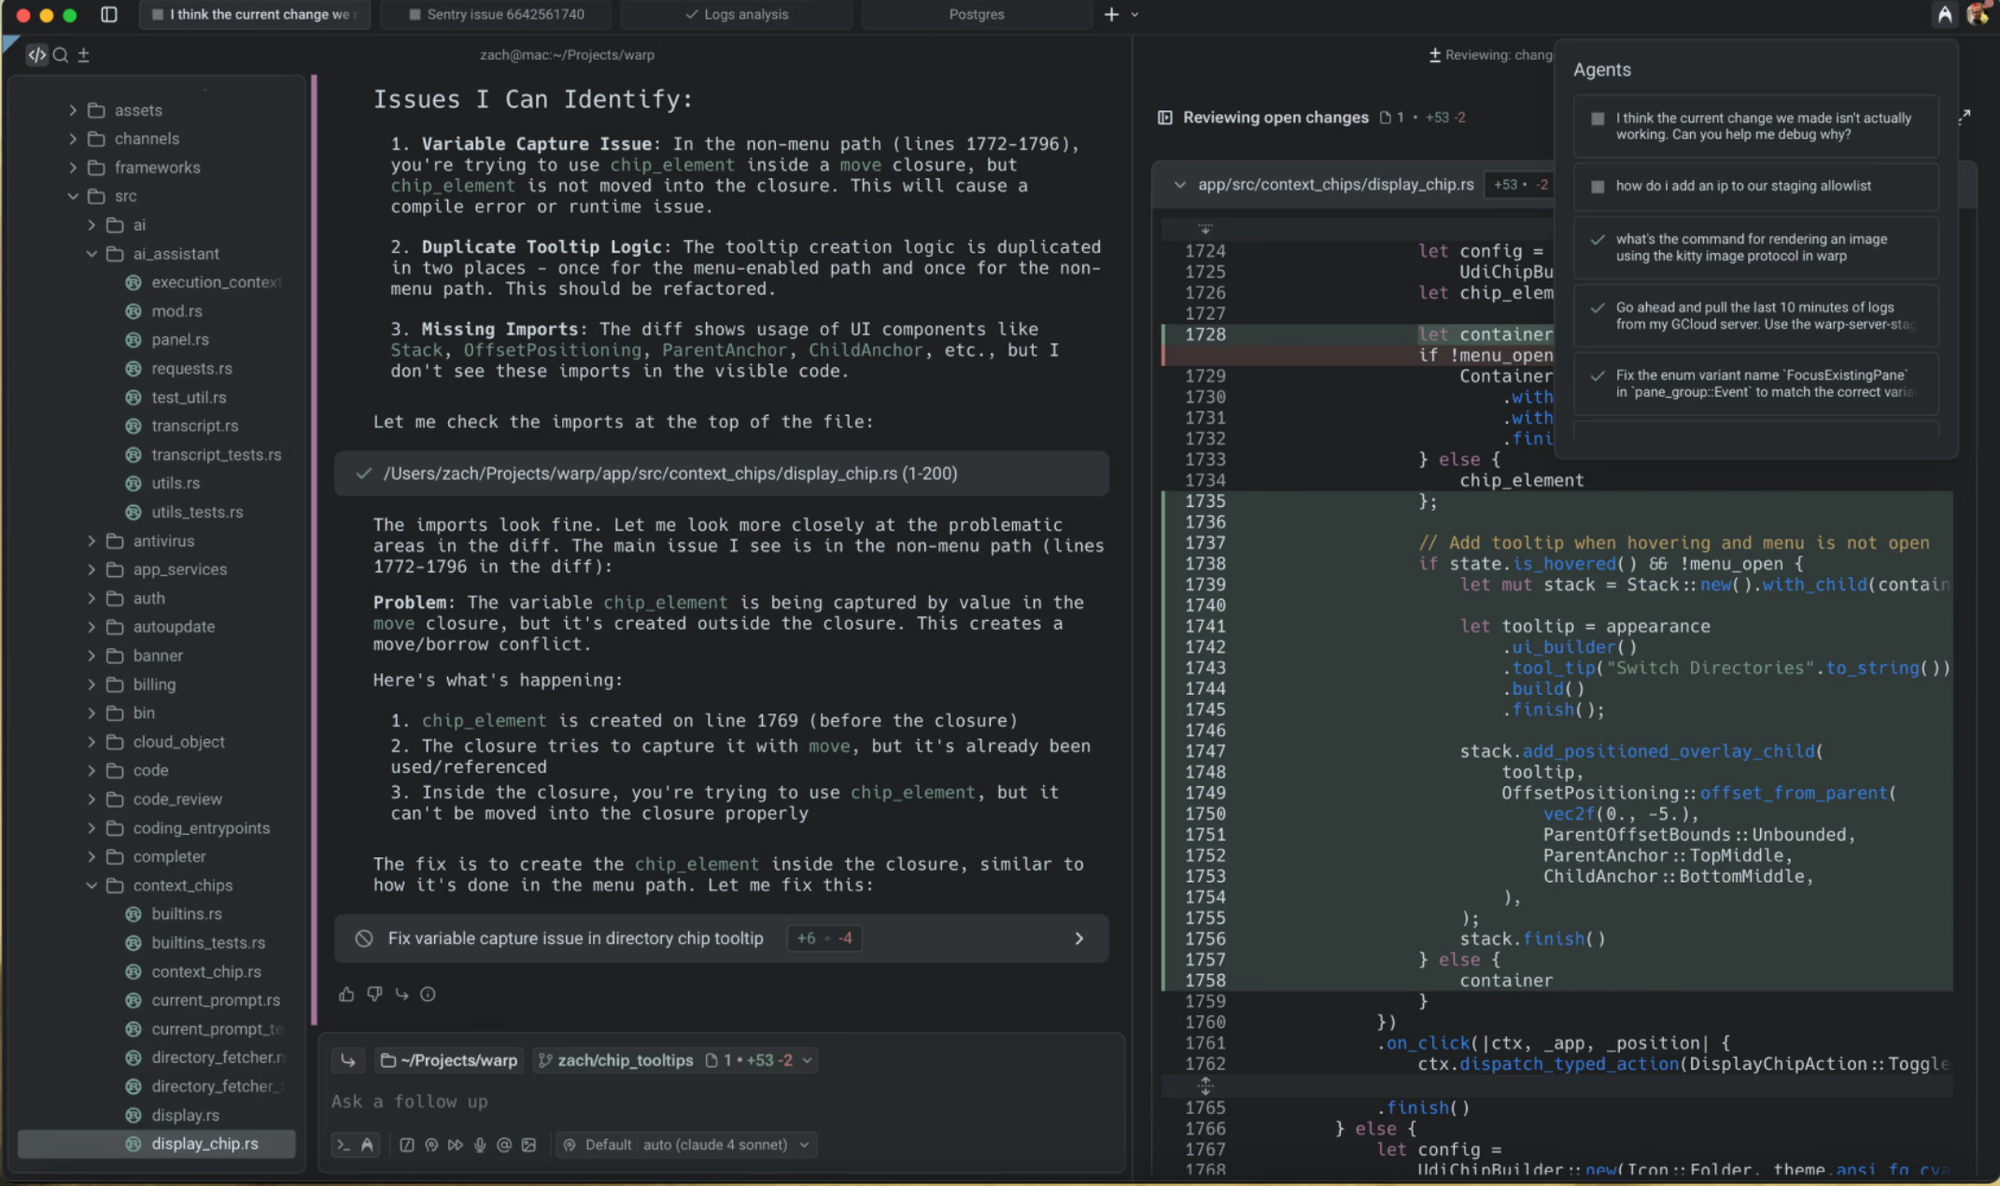Click the attach image icon
The width and height of the screenshot is (2000, 1186).
(529, 1145)
